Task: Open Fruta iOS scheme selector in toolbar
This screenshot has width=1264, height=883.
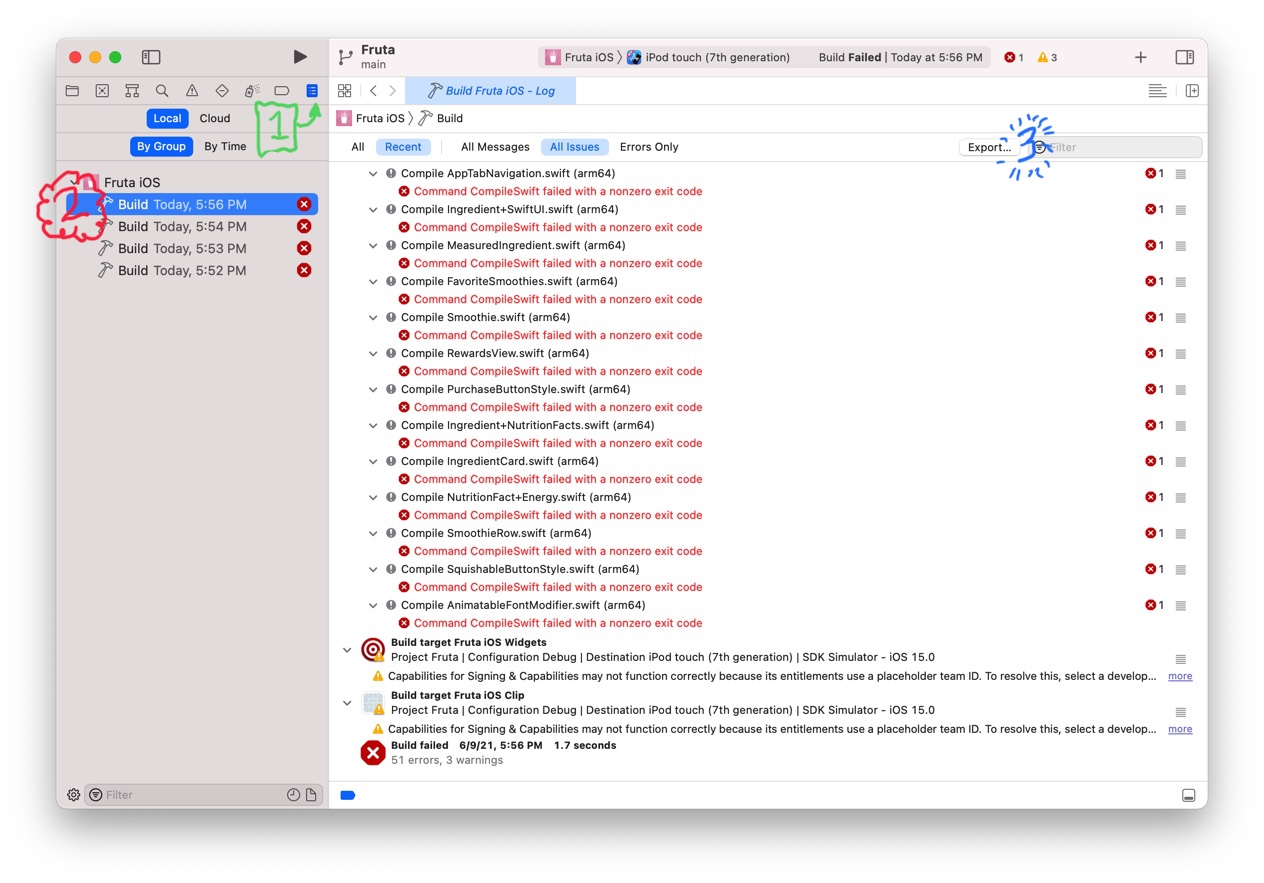Action: [x=579, y=57]
